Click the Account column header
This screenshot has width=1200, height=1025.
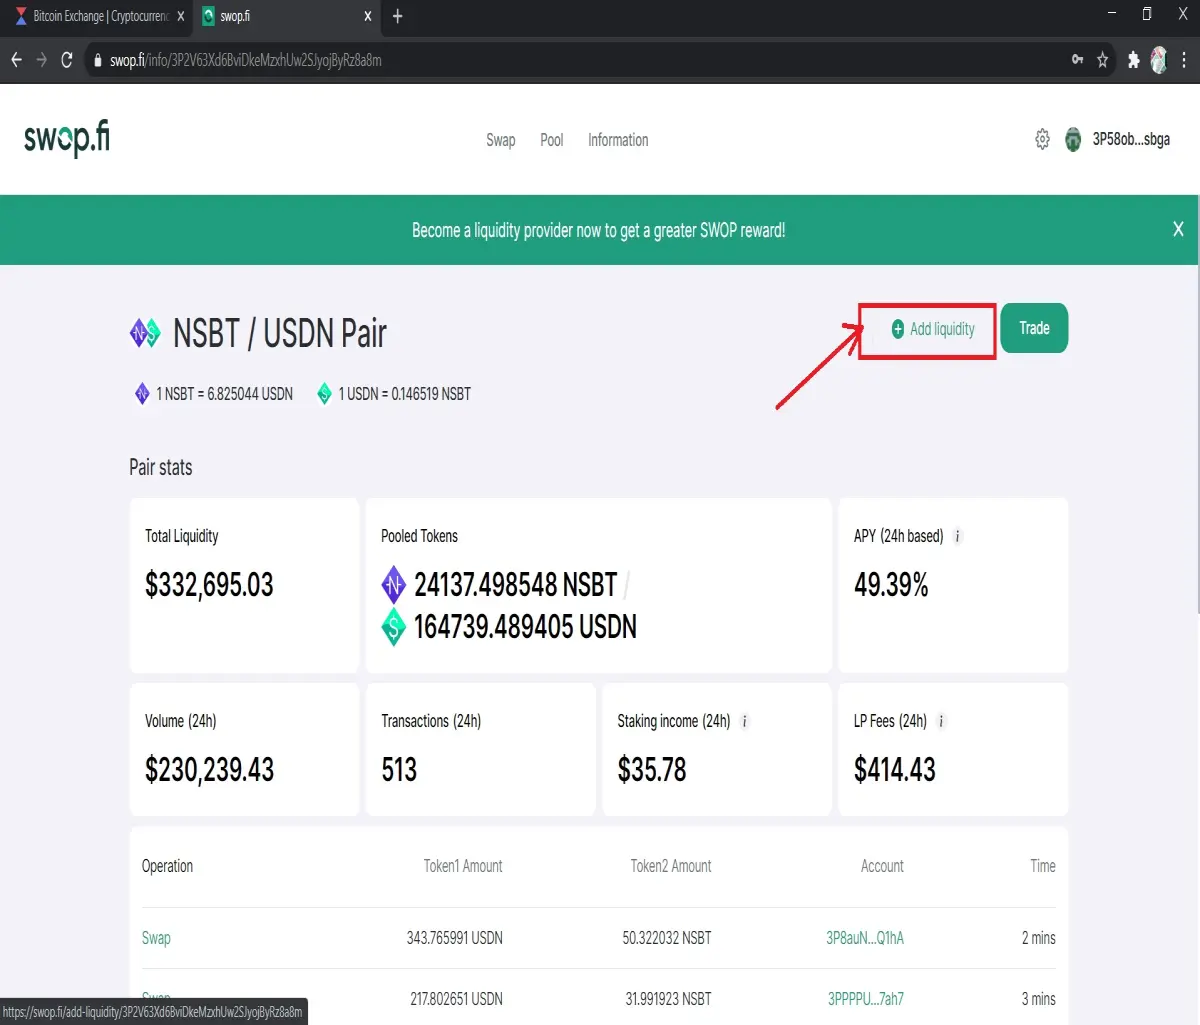tap(882, 866)
